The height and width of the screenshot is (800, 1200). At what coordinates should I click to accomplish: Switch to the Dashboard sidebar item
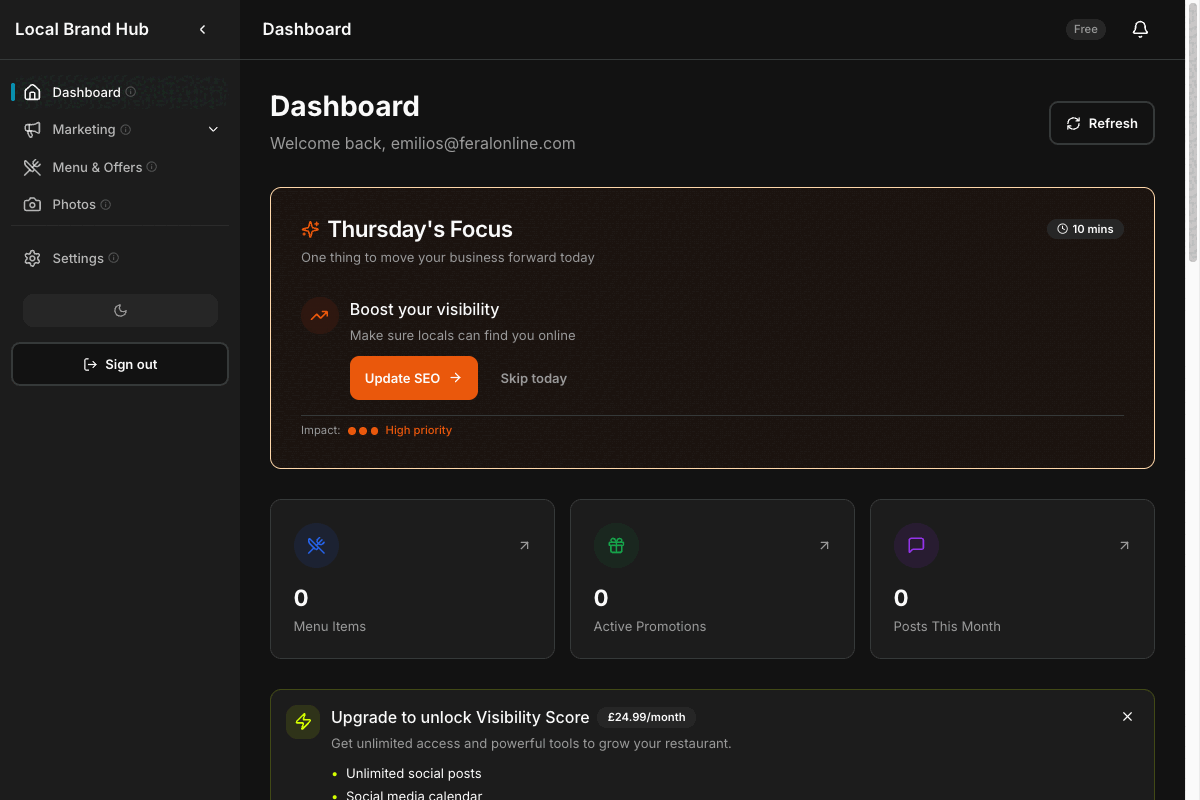89,91
